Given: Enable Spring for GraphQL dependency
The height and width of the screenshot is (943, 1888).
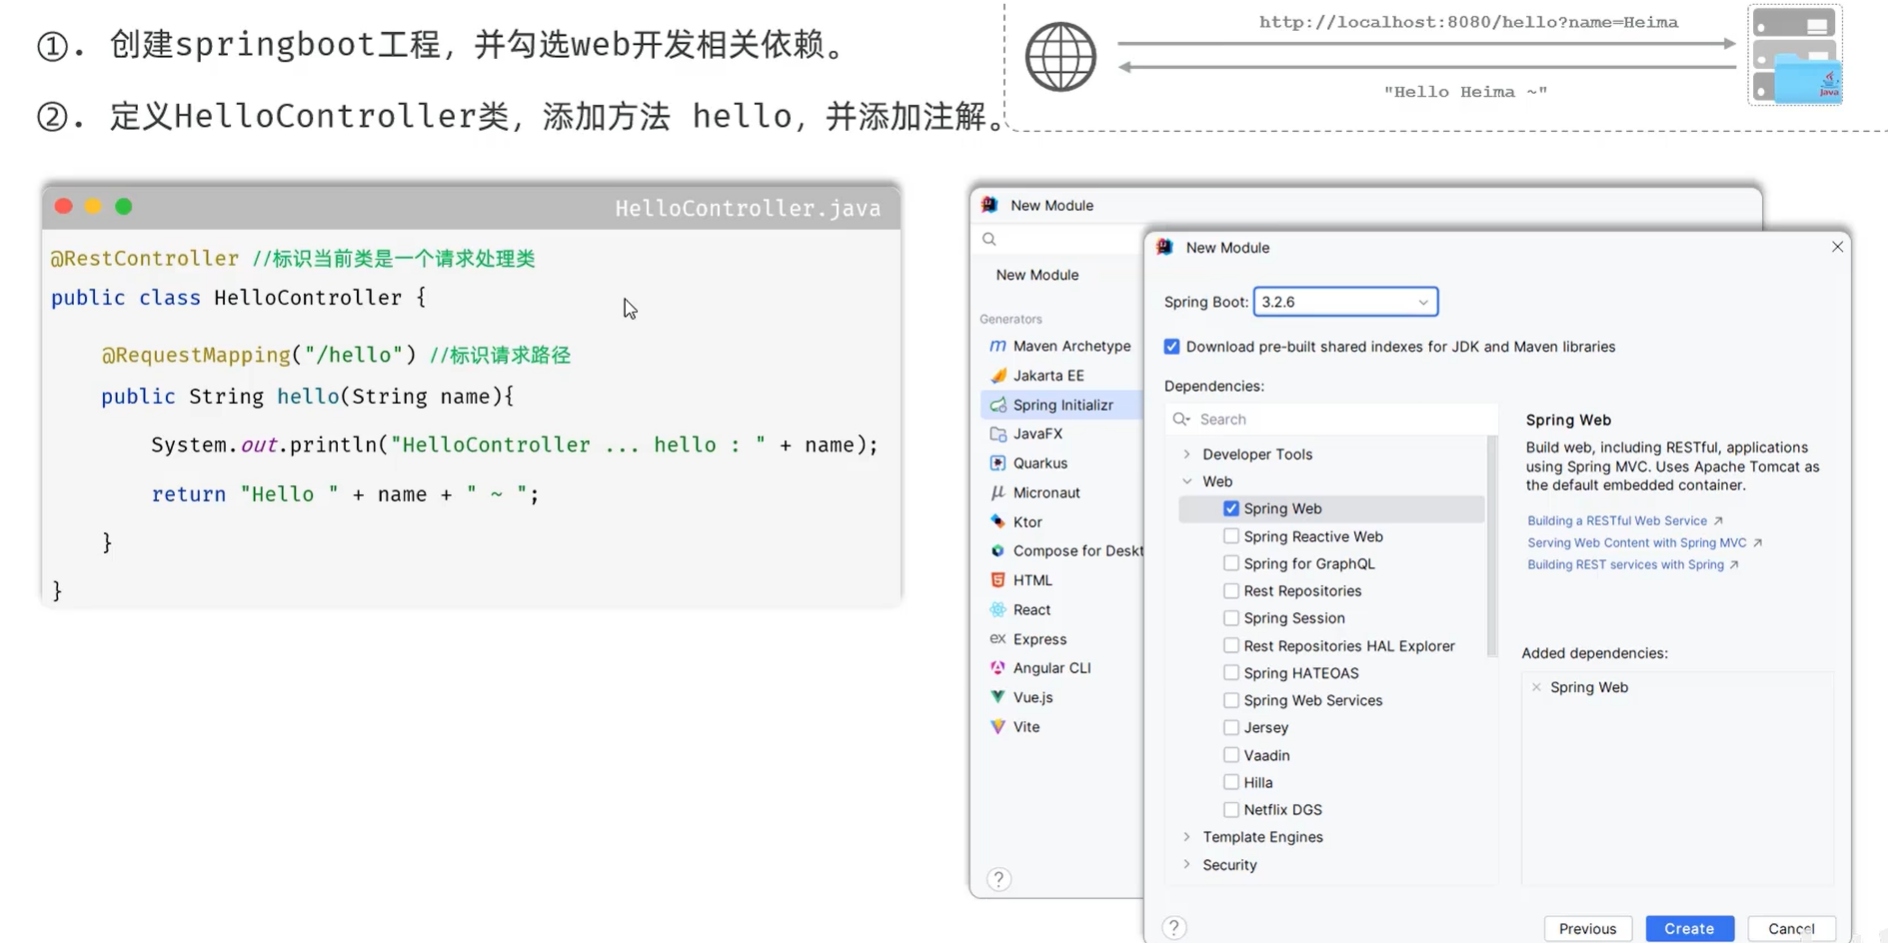Looking at the screenshot, I should [x=1231, y=563].
